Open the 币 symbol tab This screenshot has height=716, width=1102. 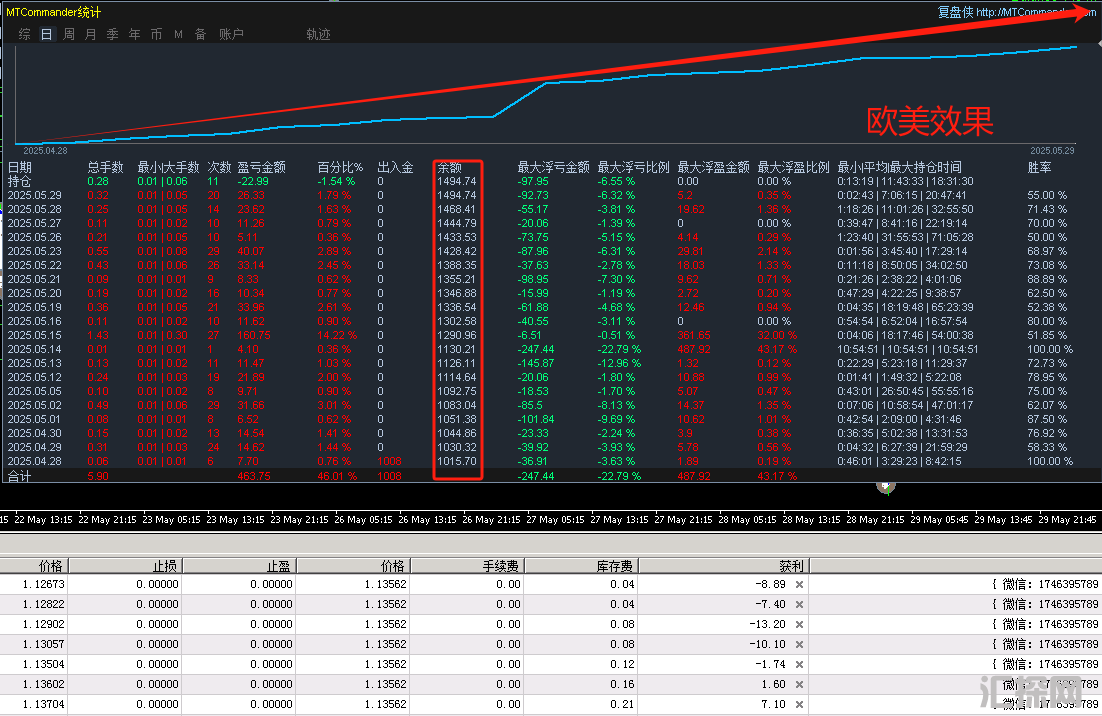click(x=156, y=34)
